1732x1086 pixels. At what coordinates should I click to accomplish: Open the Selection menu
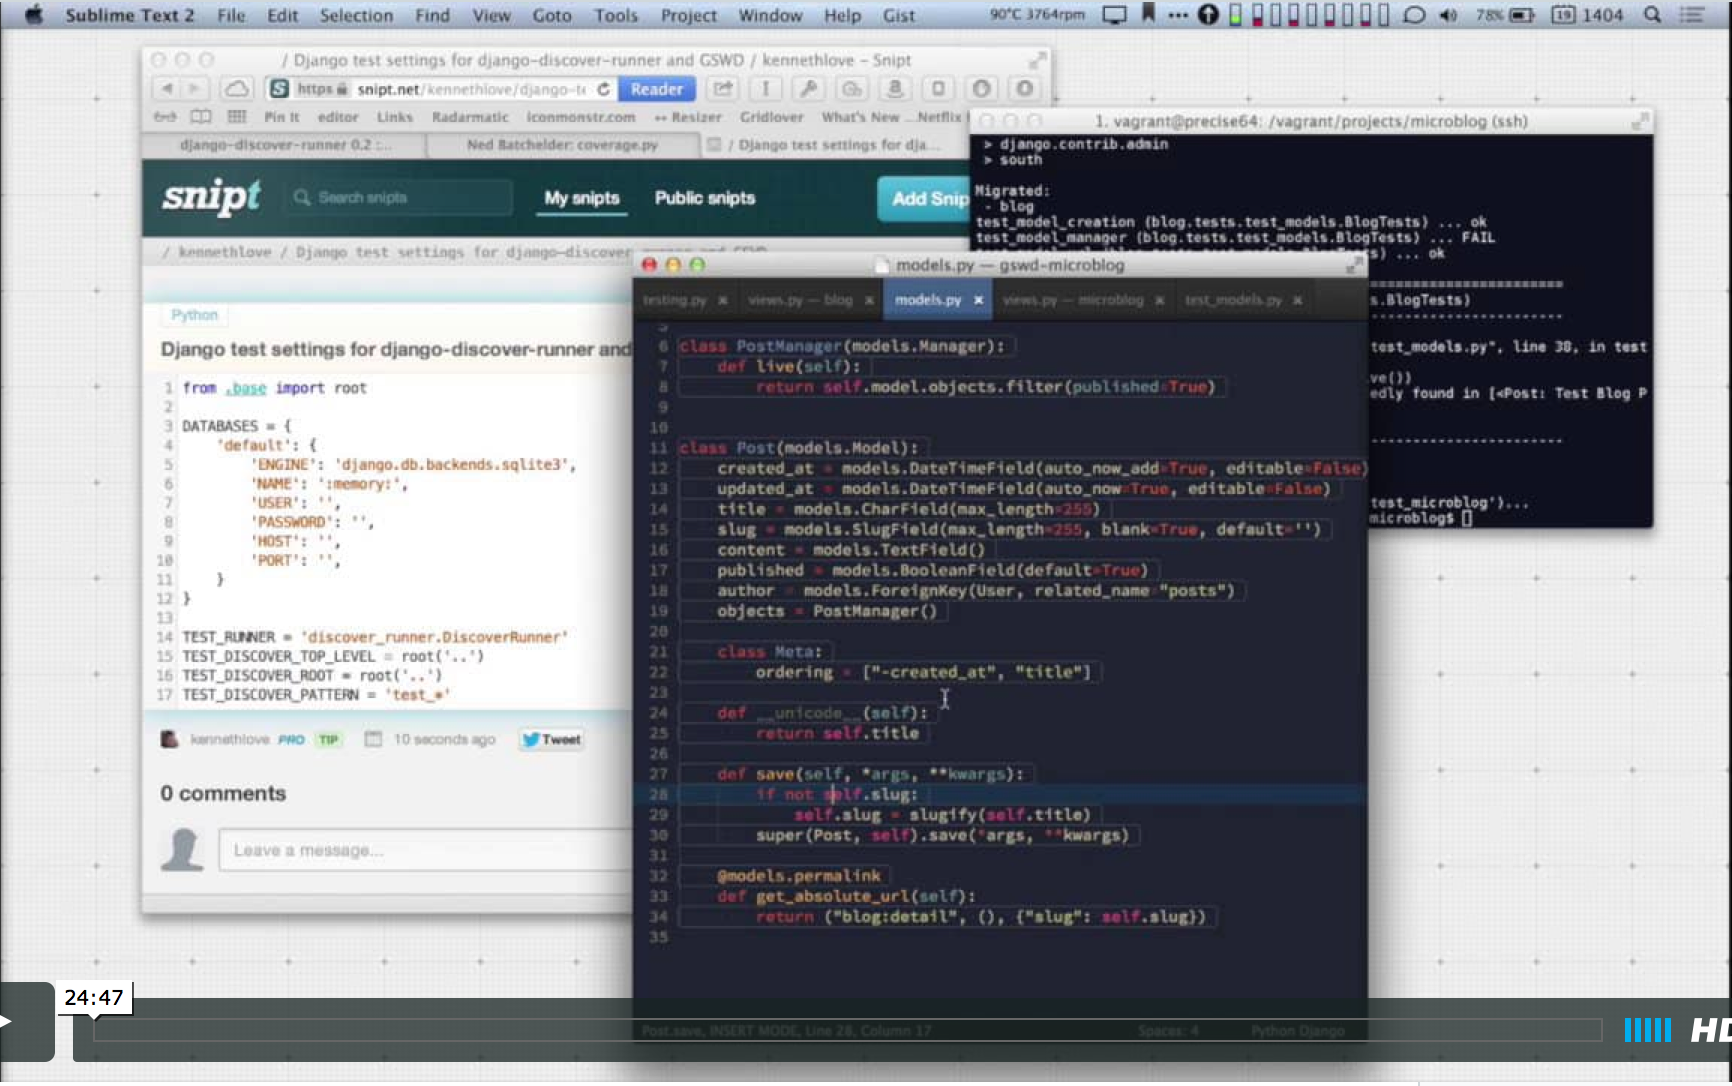pos(356,15)
